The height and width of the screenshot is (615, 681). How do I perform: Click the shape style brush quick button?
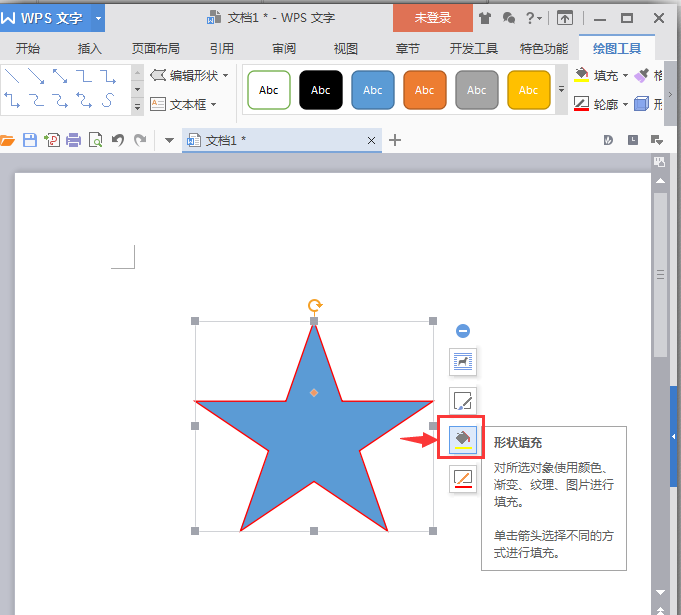[x=462, y=401]
